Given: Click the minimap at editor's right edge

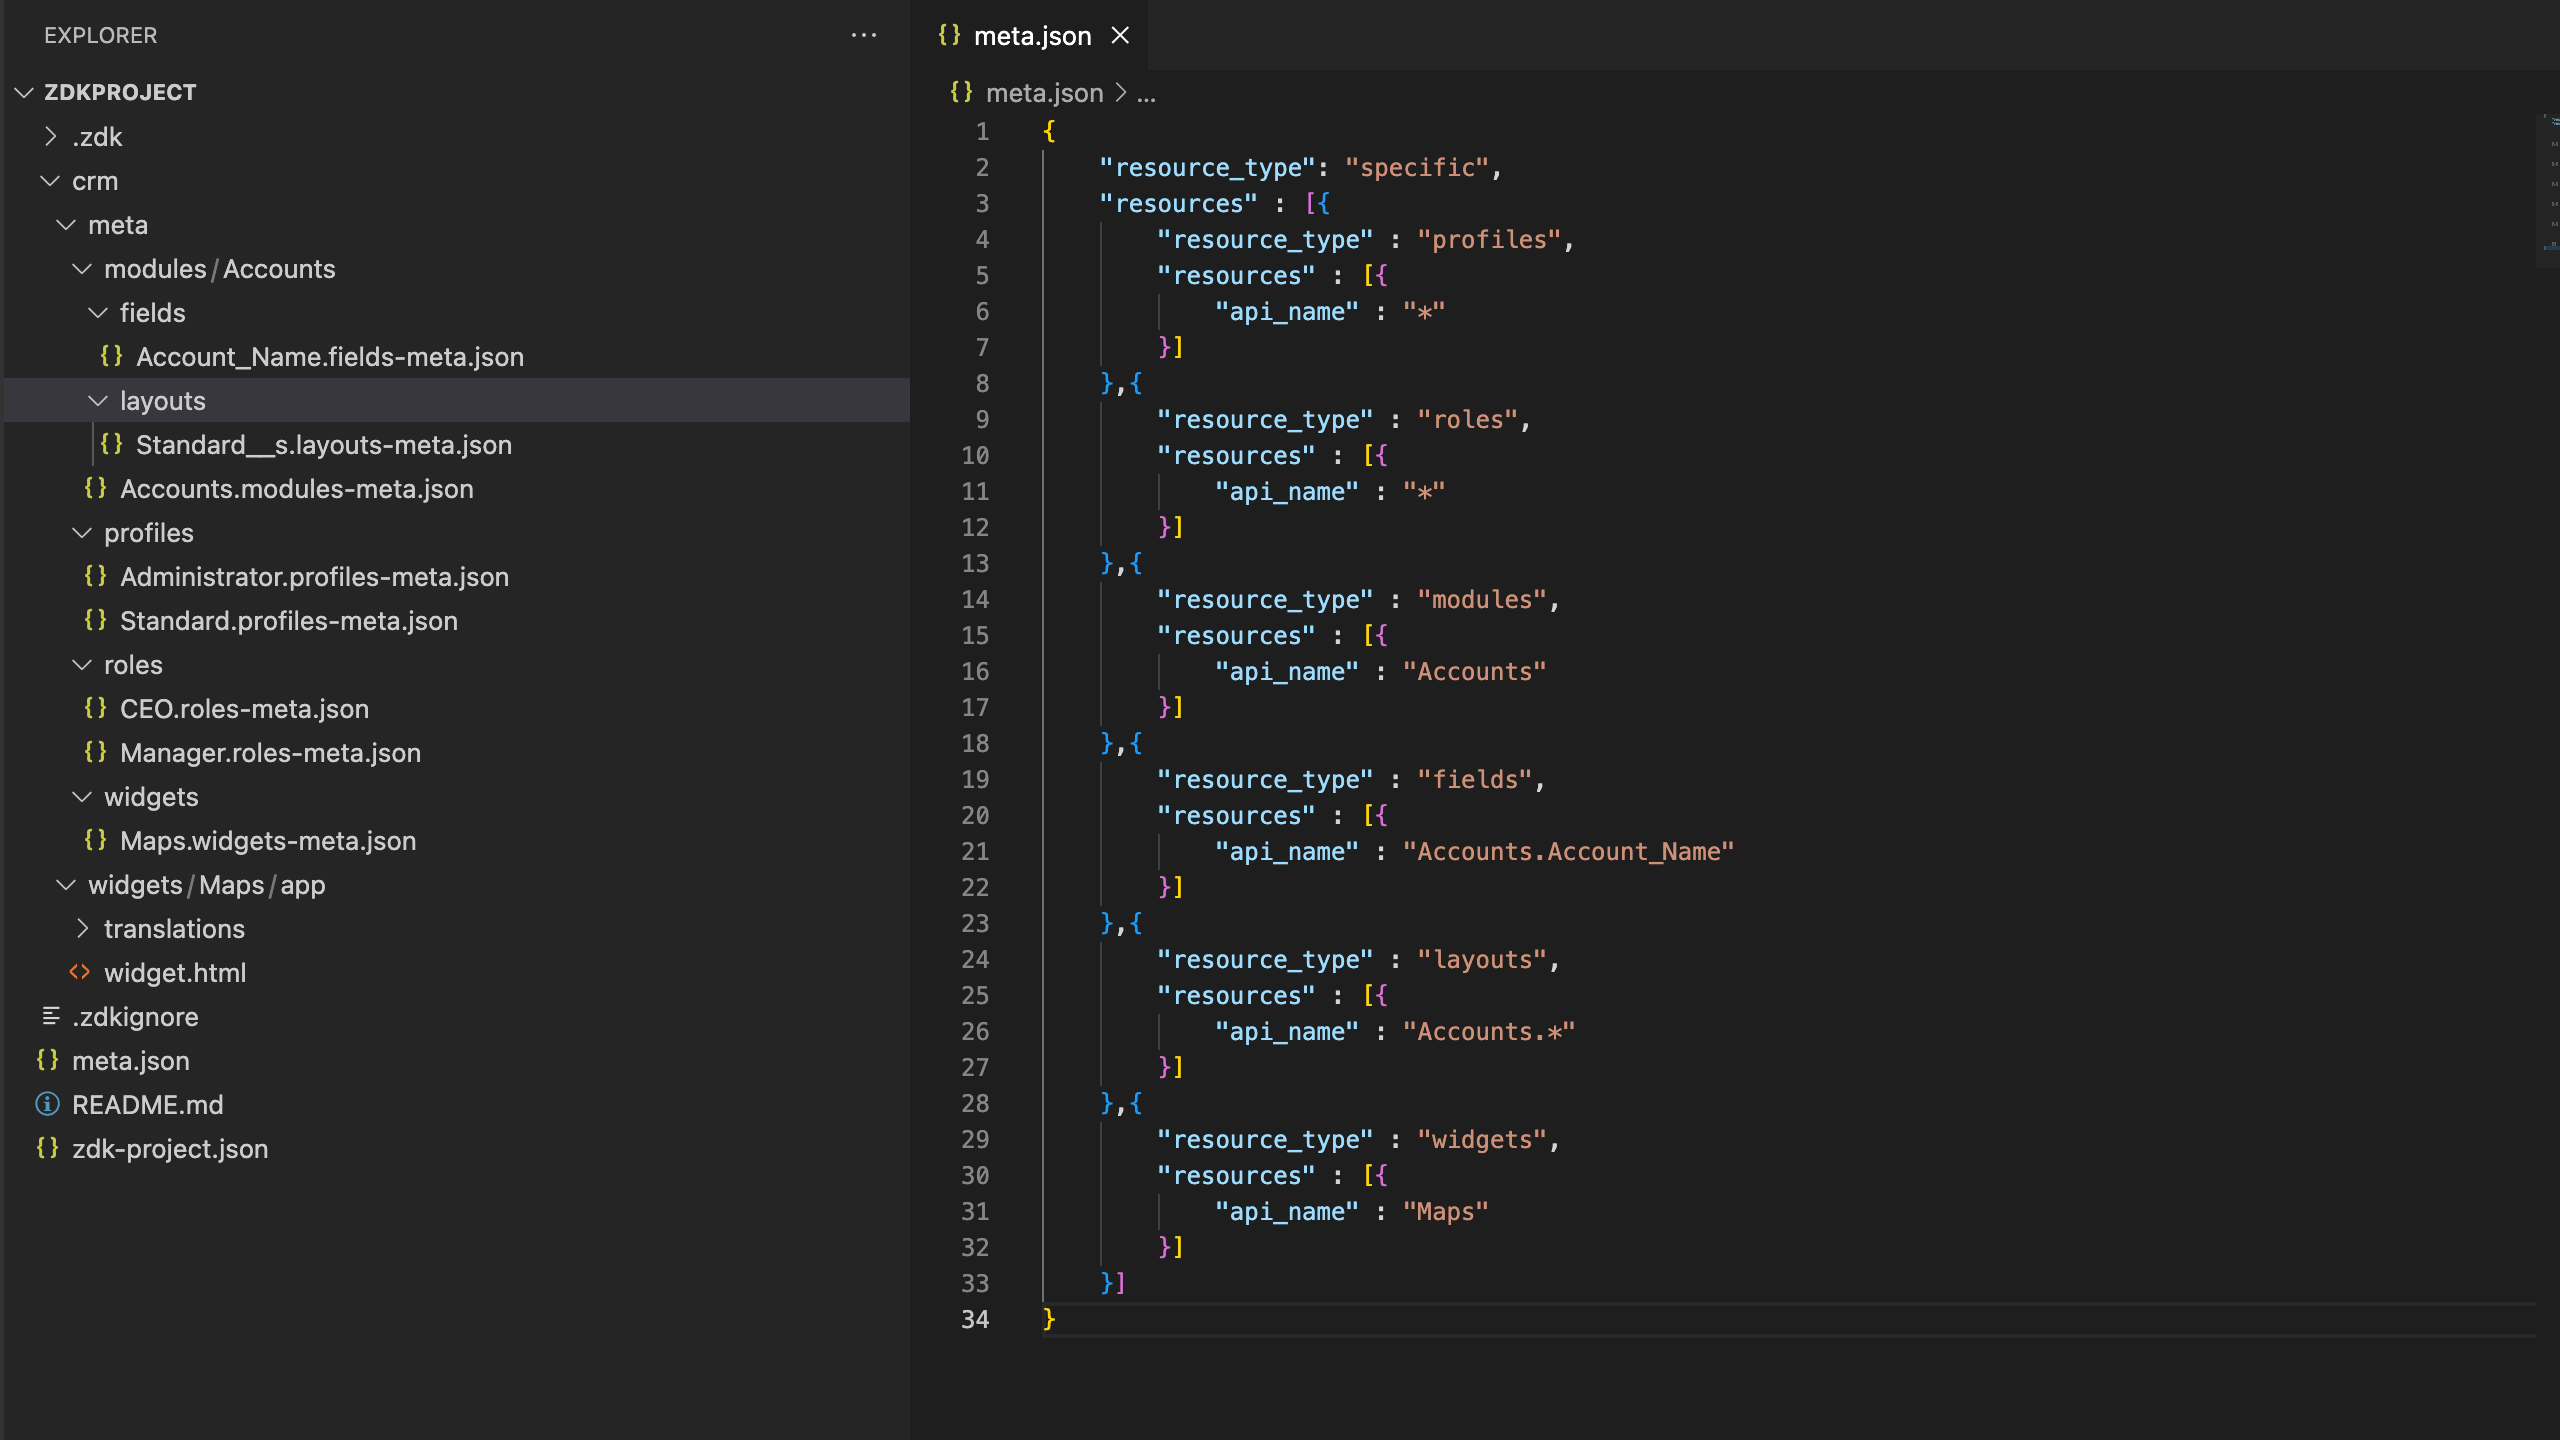Looking at the screenshot, I should (2548, 190).
